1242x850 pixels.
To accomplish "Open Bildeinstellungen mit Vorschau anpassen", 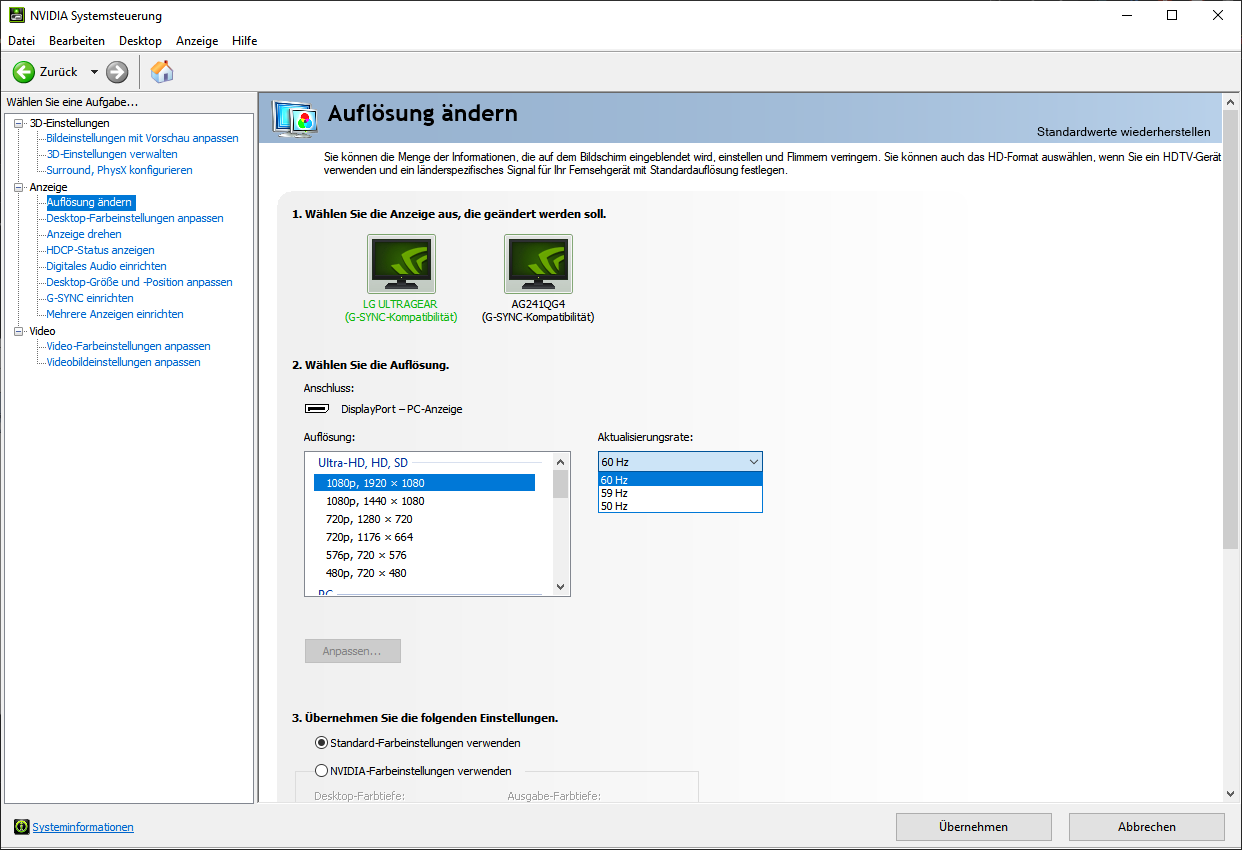I will pos(142,138).
